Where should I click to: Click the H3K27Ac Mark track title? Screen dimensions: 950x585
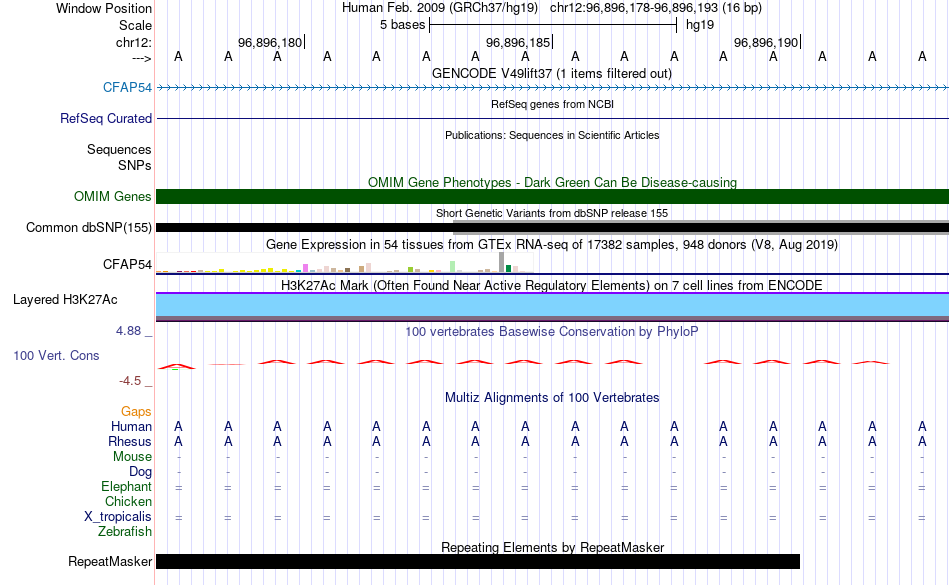(x=552, y=285)
